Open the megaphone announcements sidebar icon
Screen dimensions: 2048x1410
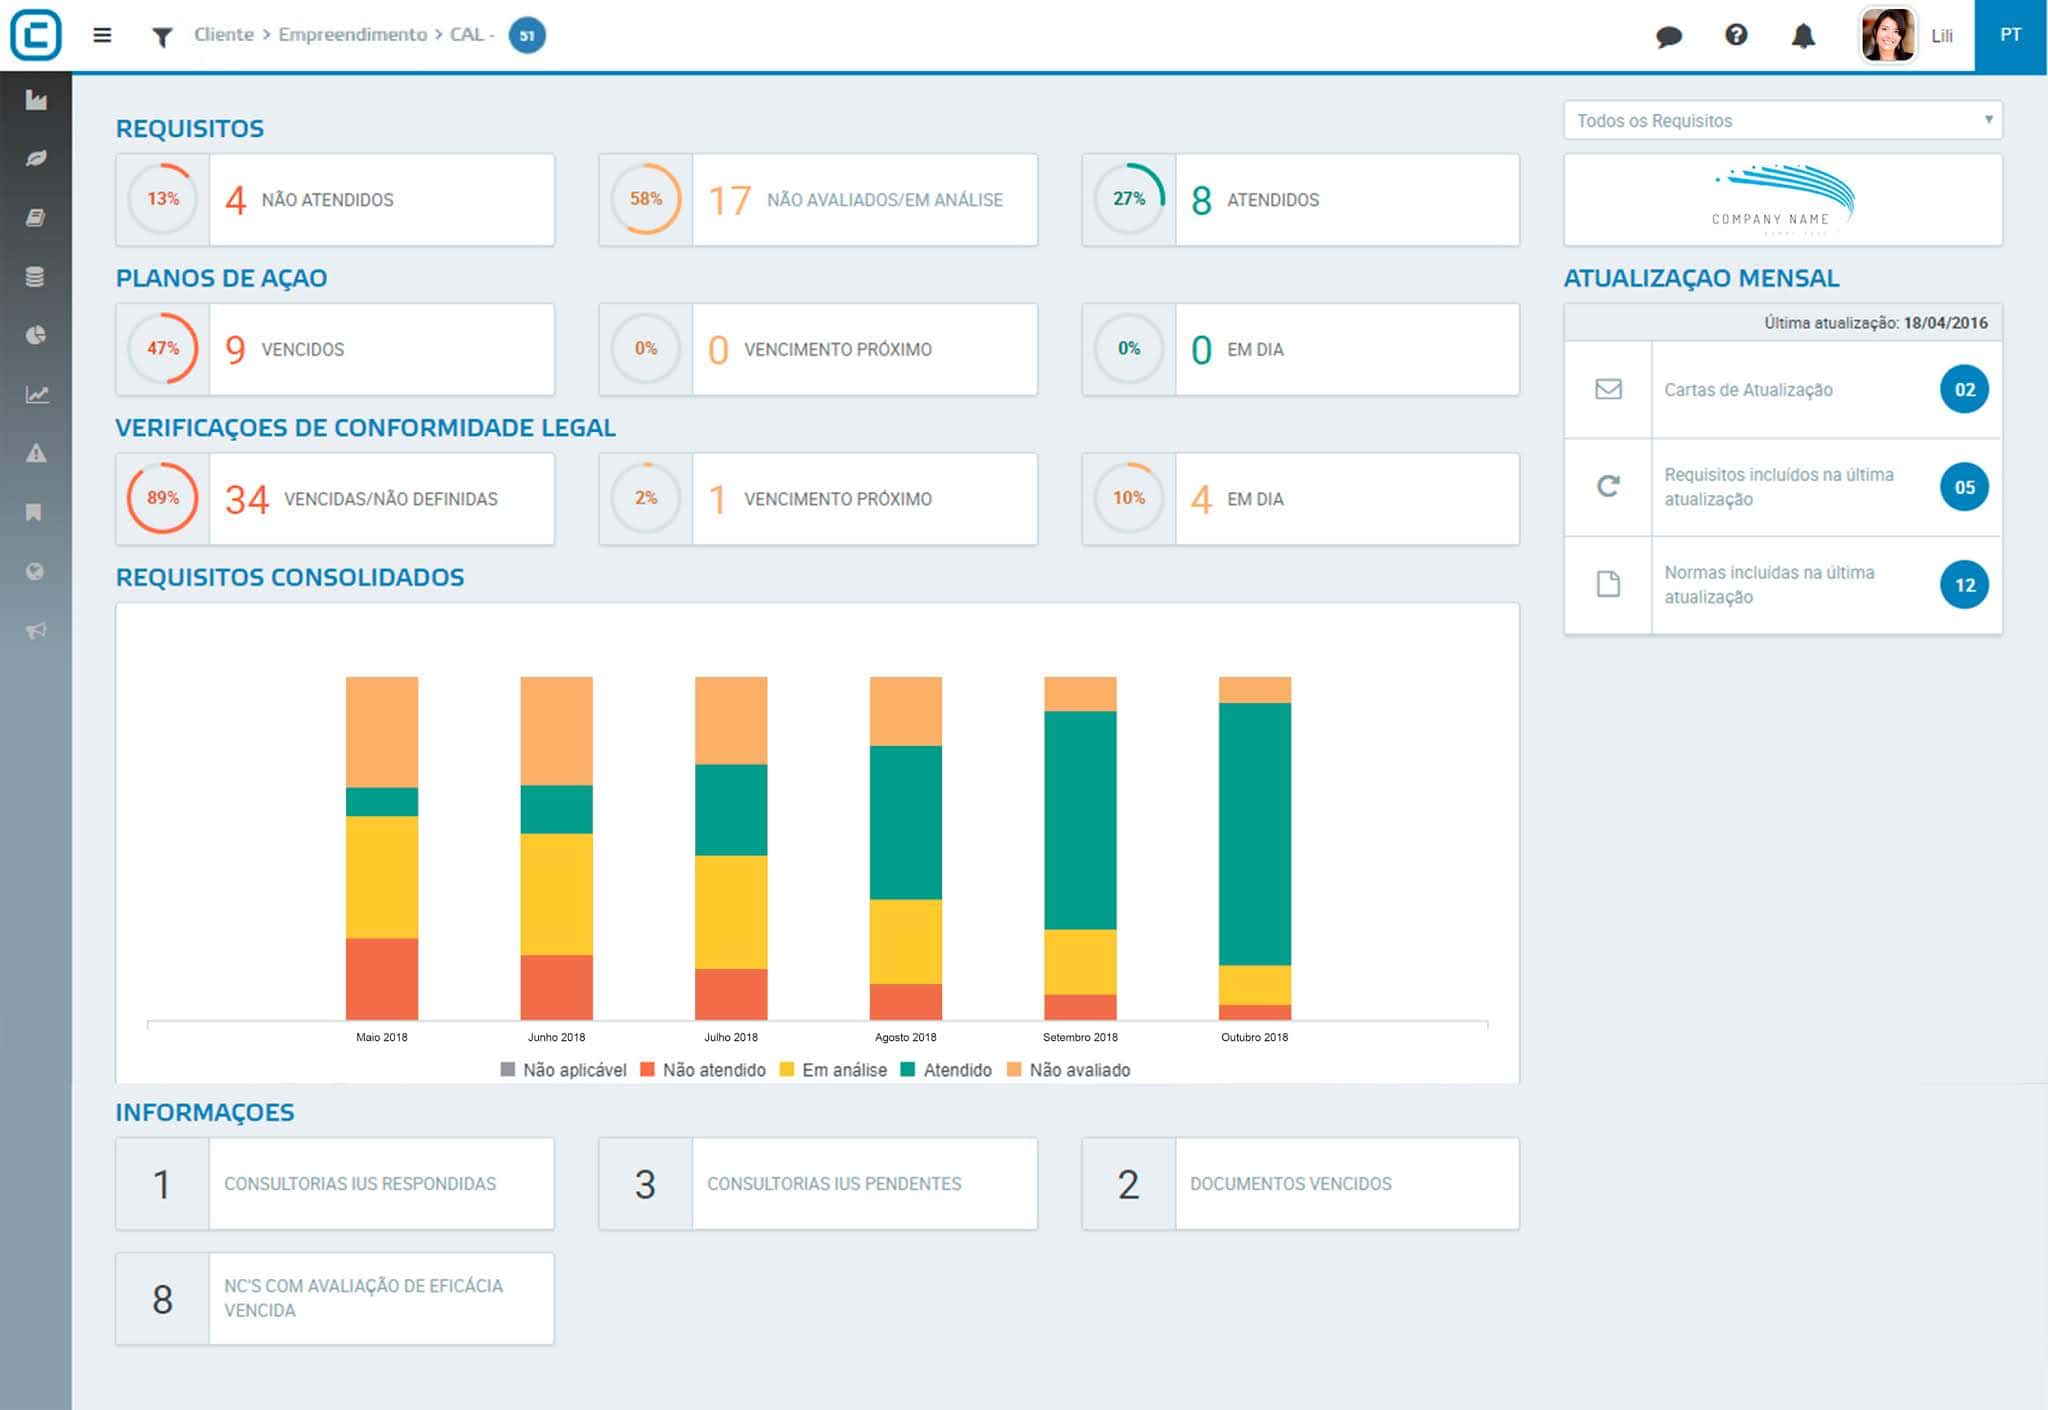(36, 630)
